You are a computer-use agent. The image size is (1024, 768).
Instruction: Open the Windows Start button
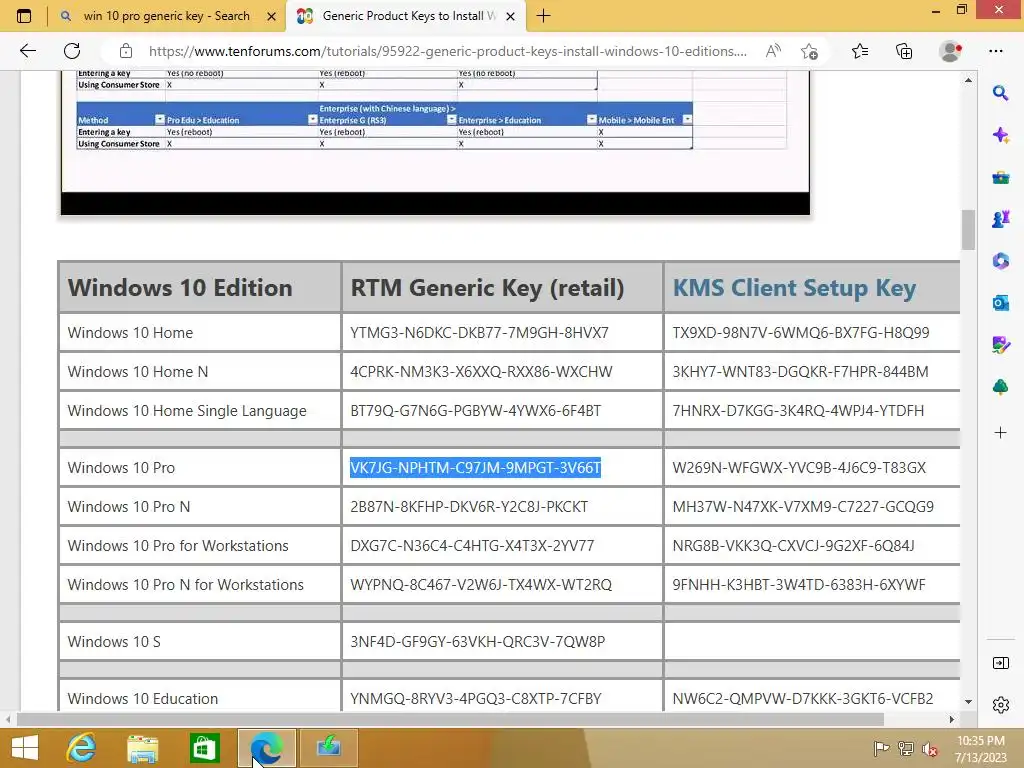[x=25, y=748]
